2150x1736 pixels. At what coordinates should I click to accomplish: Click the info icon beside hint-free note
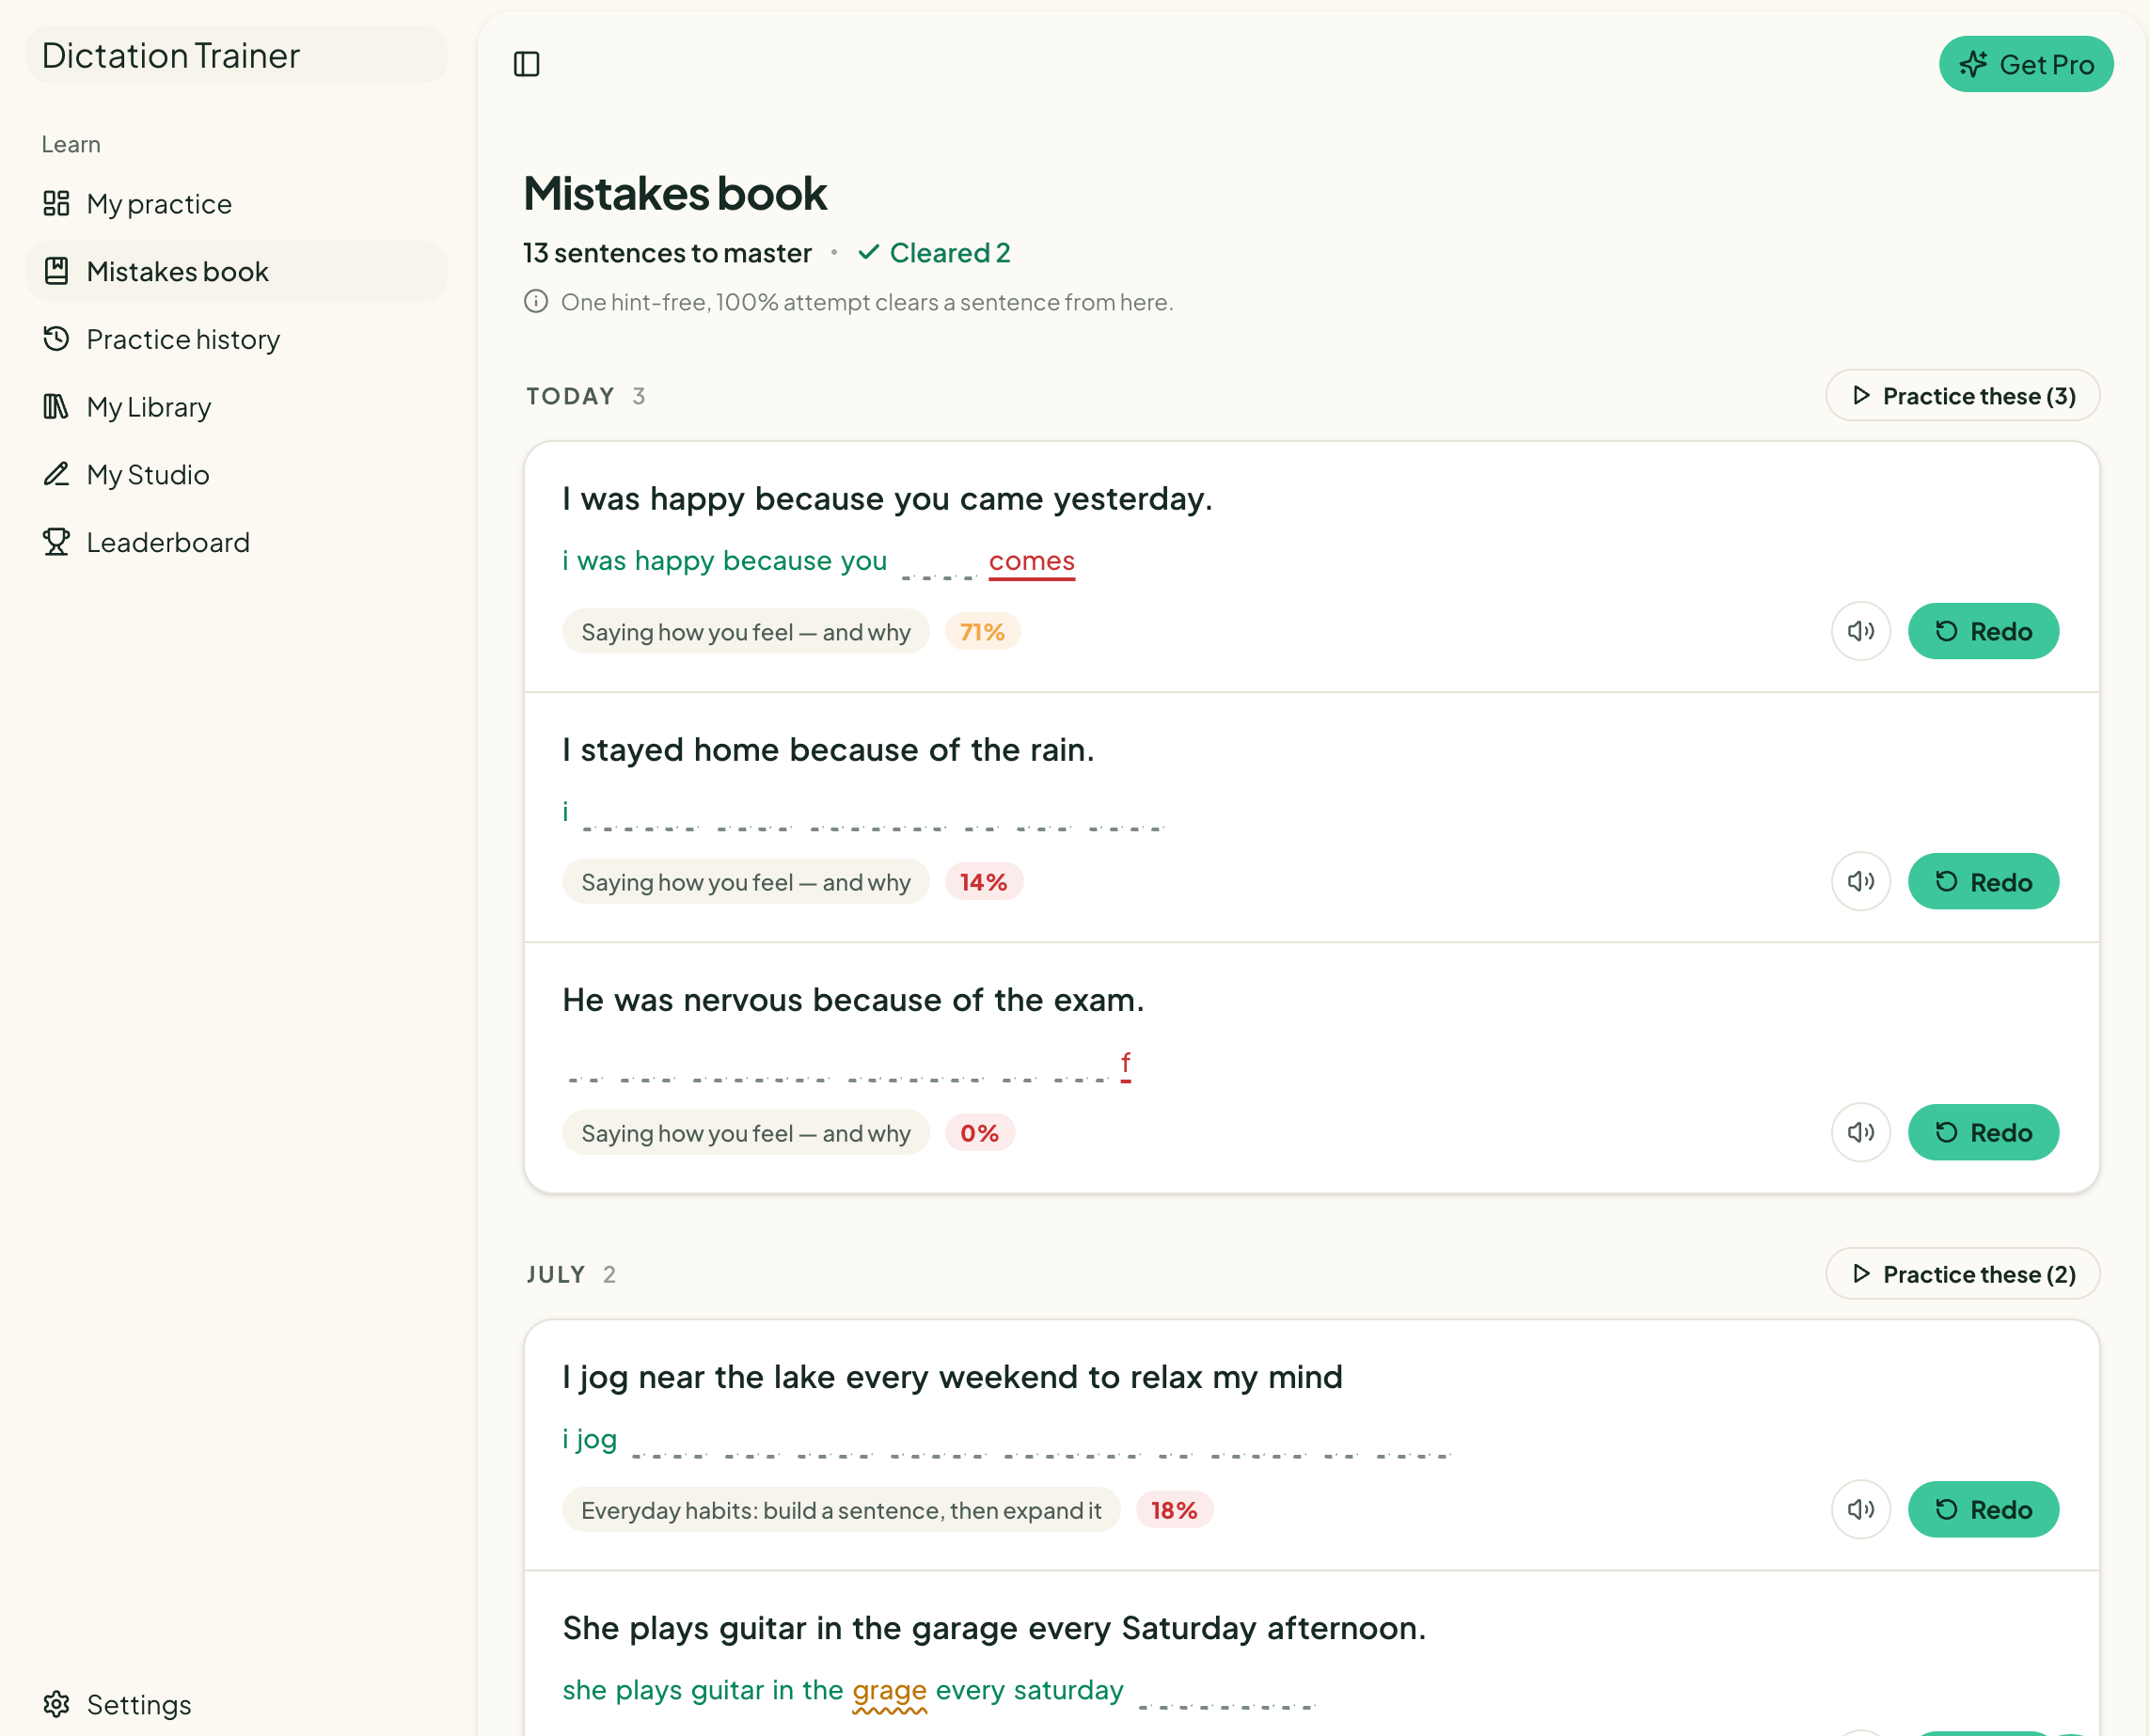536,301
